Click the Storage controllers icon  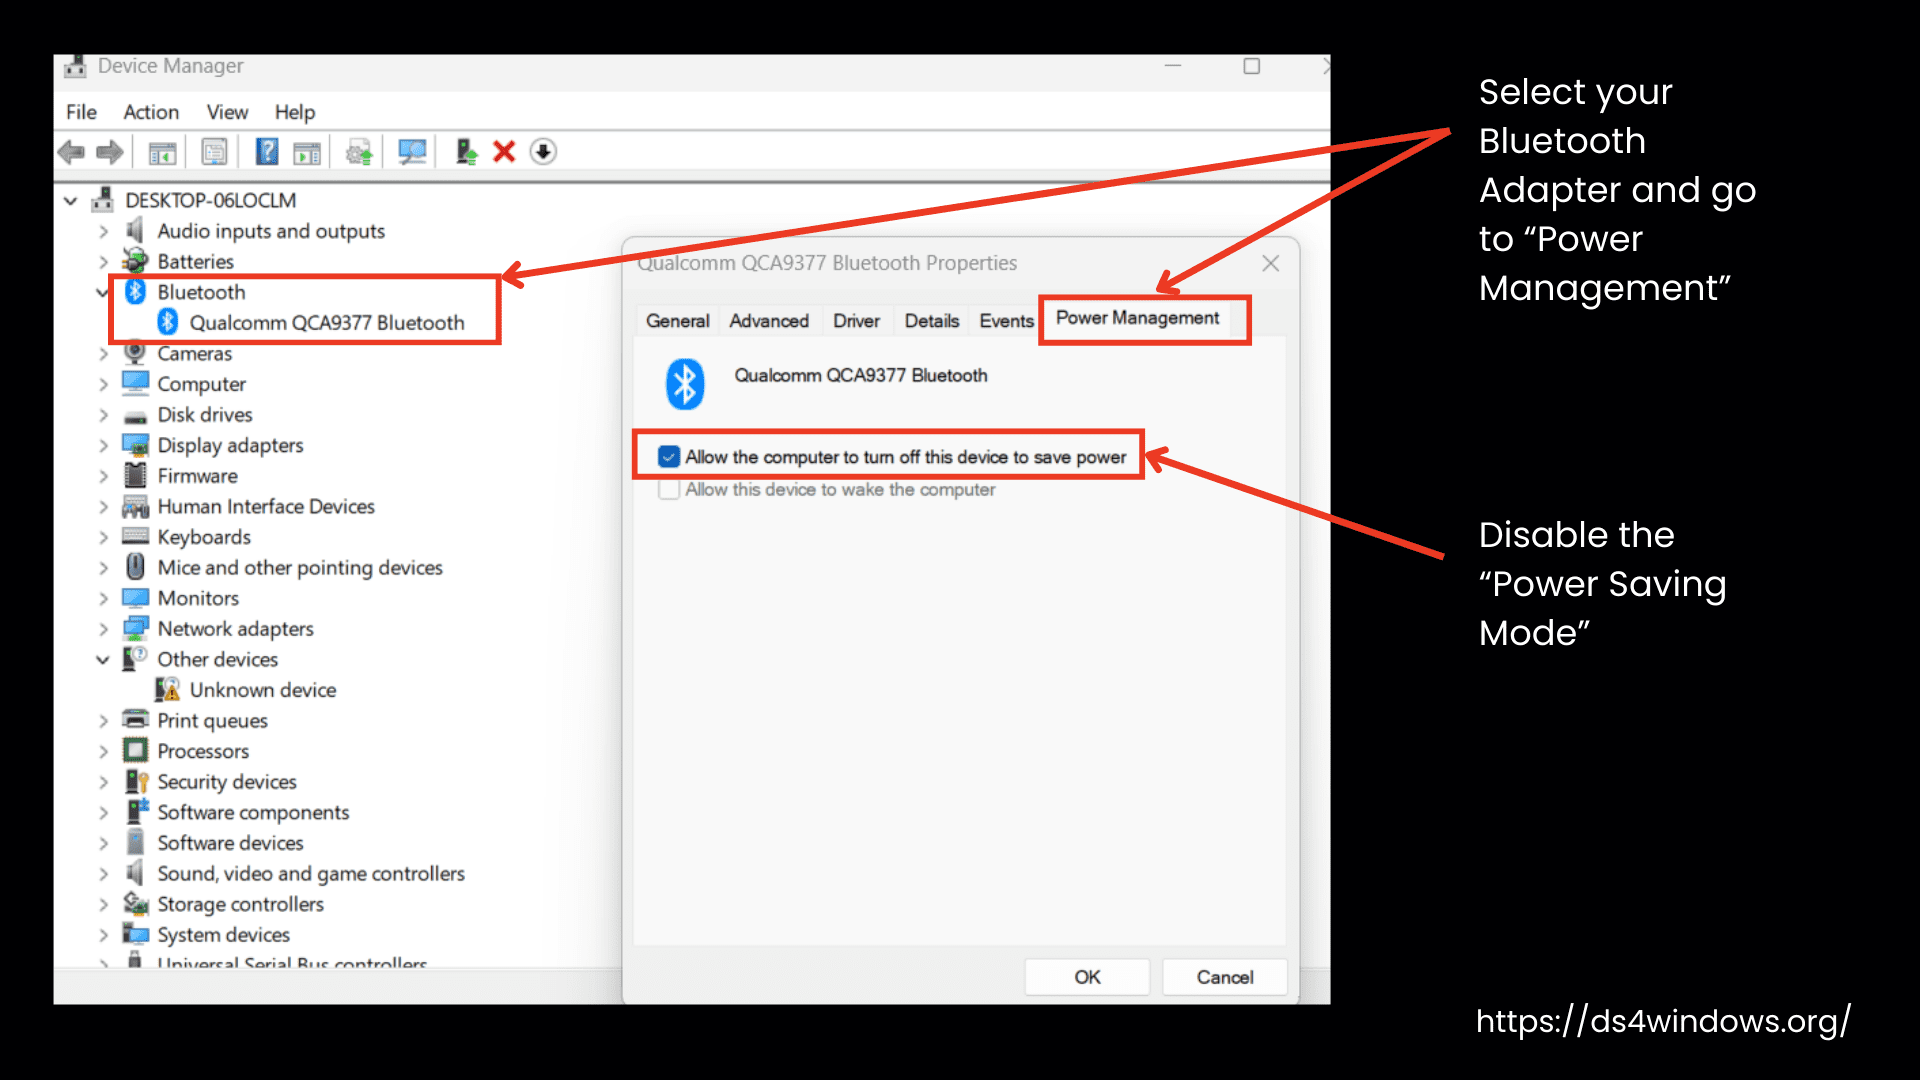pos(135,904)
